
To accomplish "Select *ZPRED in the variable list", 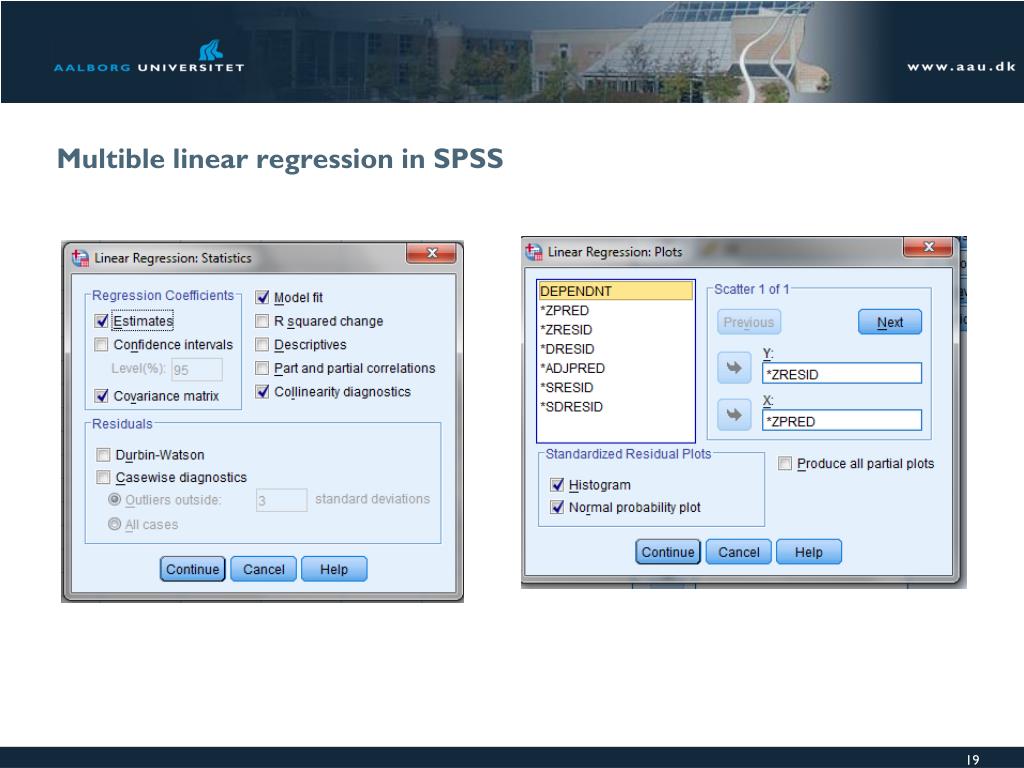I will click(x=616, y=311).
